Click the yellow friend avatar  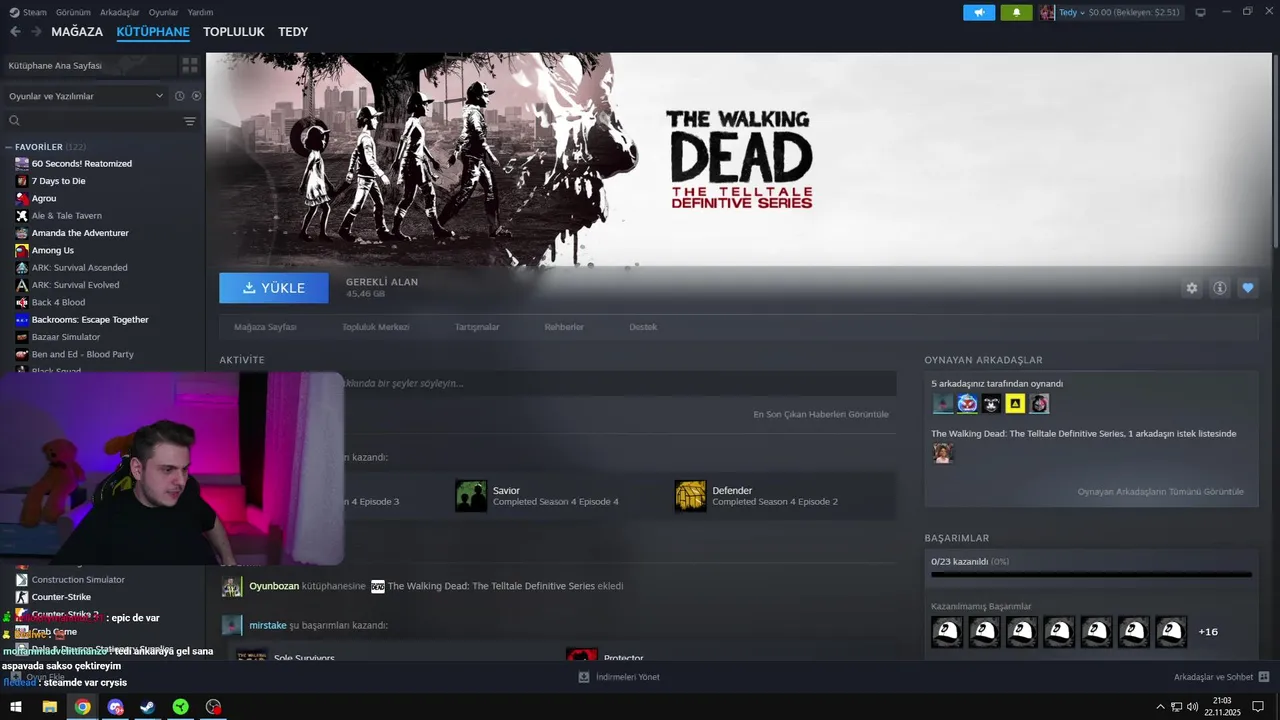point(1015,403)
